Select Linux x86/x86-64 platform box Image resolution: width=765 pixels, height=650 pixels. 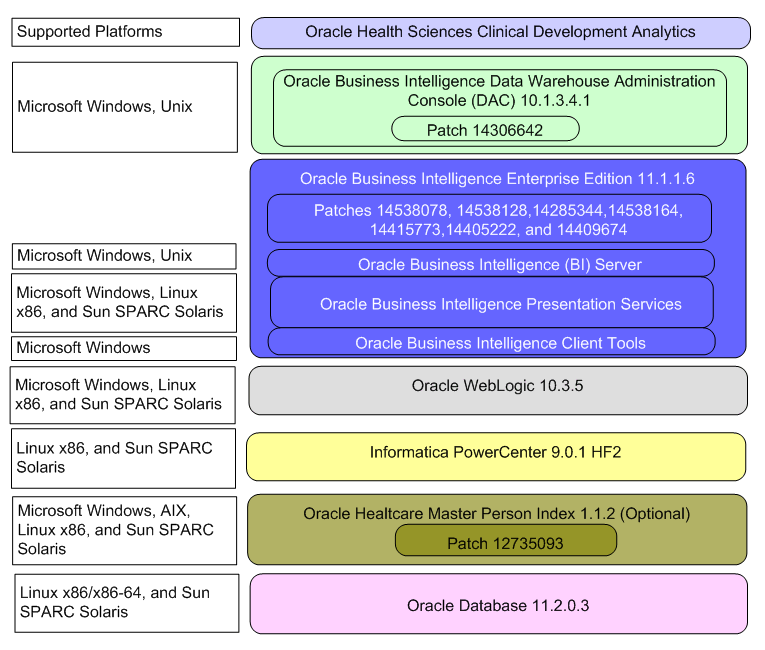pos(127,603)
